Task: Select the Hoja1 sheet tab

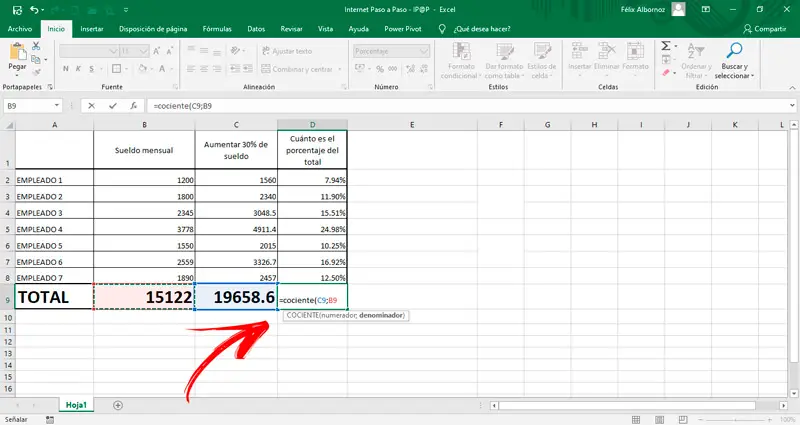Action: (x=76, y=405)
